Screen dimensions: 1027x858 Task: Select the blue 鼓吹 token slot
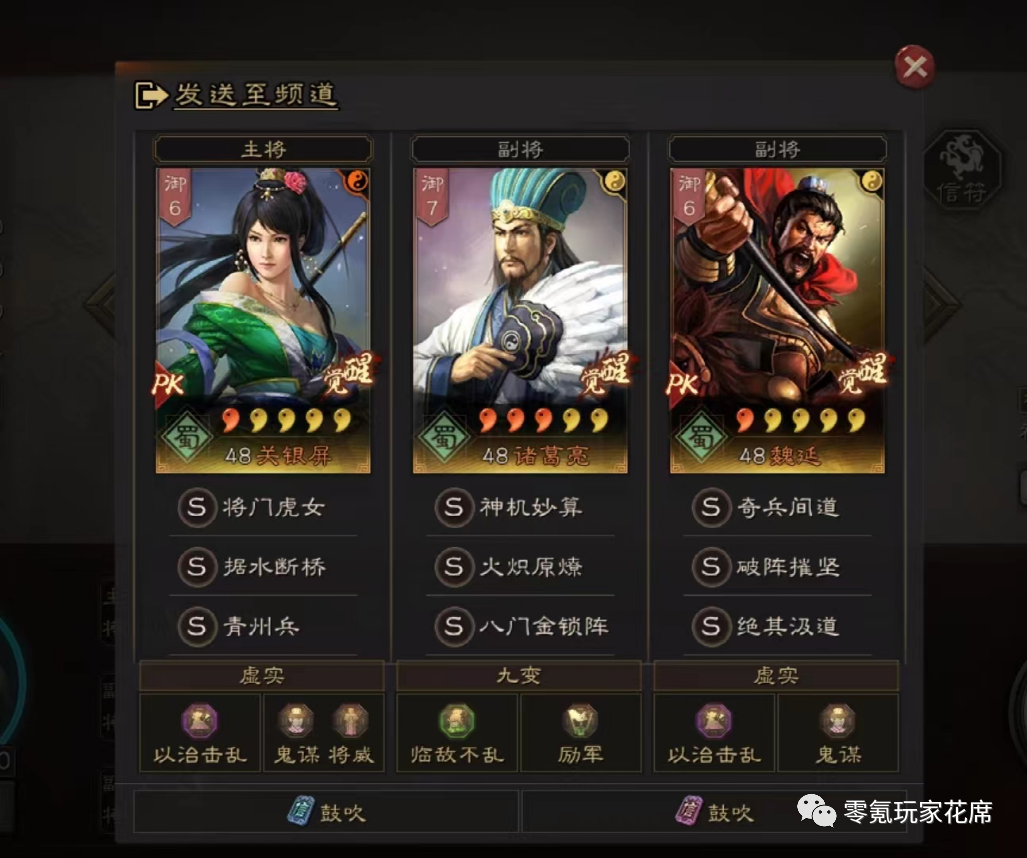(326, 811)
